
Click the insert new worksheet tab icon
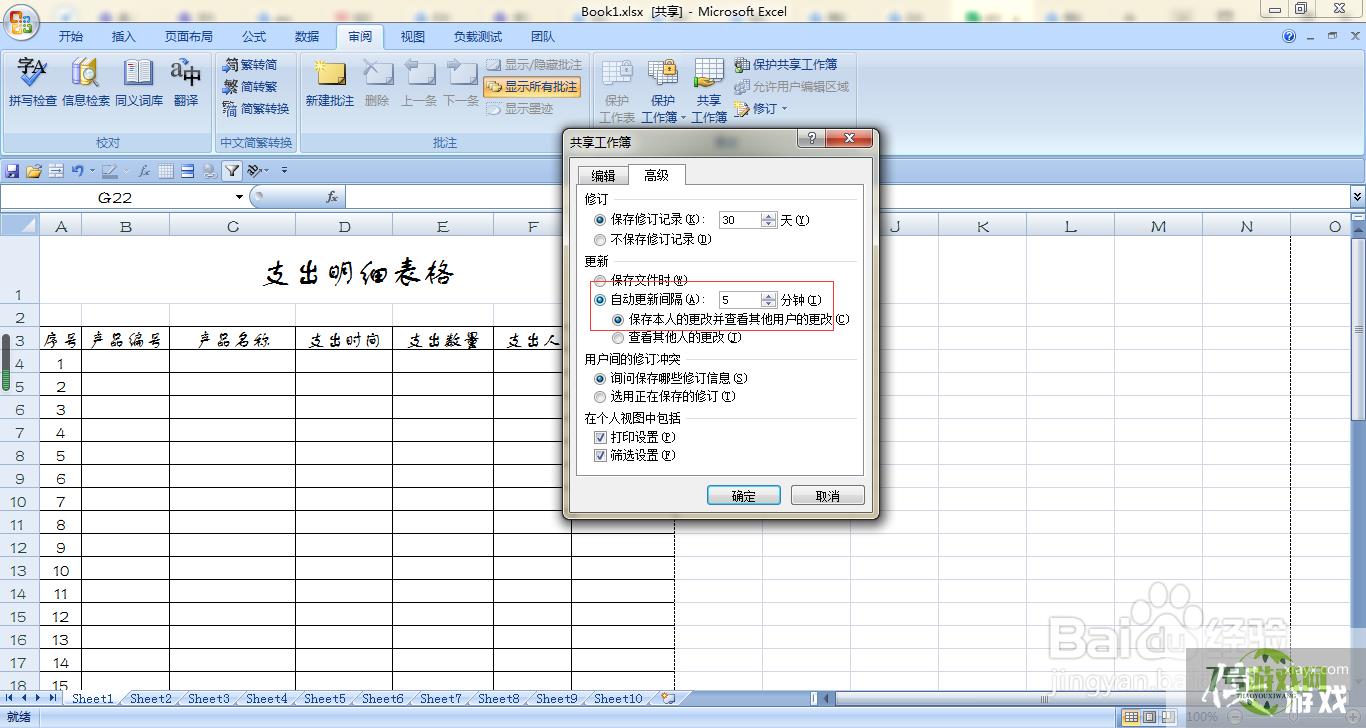667,699
